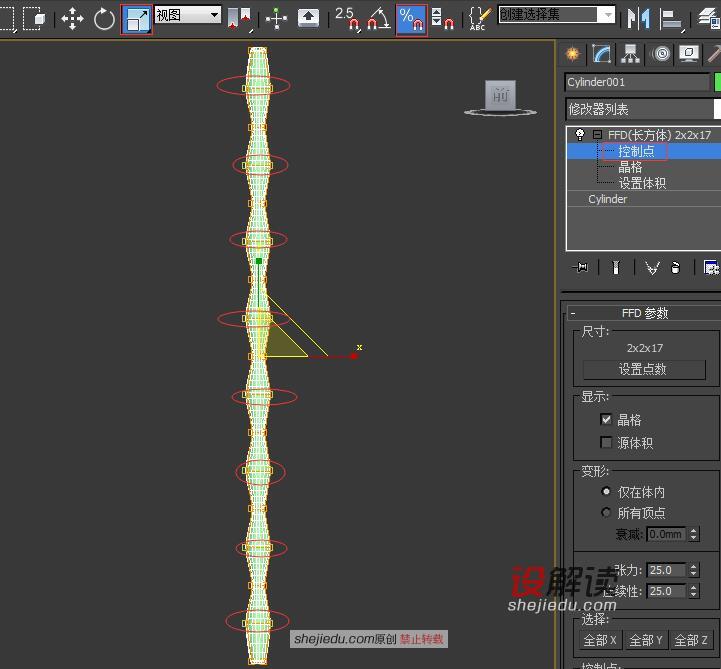Select the Cylinder base object in stack
Image resolution: width=721 pixels, height=669 pixels.
pyautogui.click(x=607, y=199)
